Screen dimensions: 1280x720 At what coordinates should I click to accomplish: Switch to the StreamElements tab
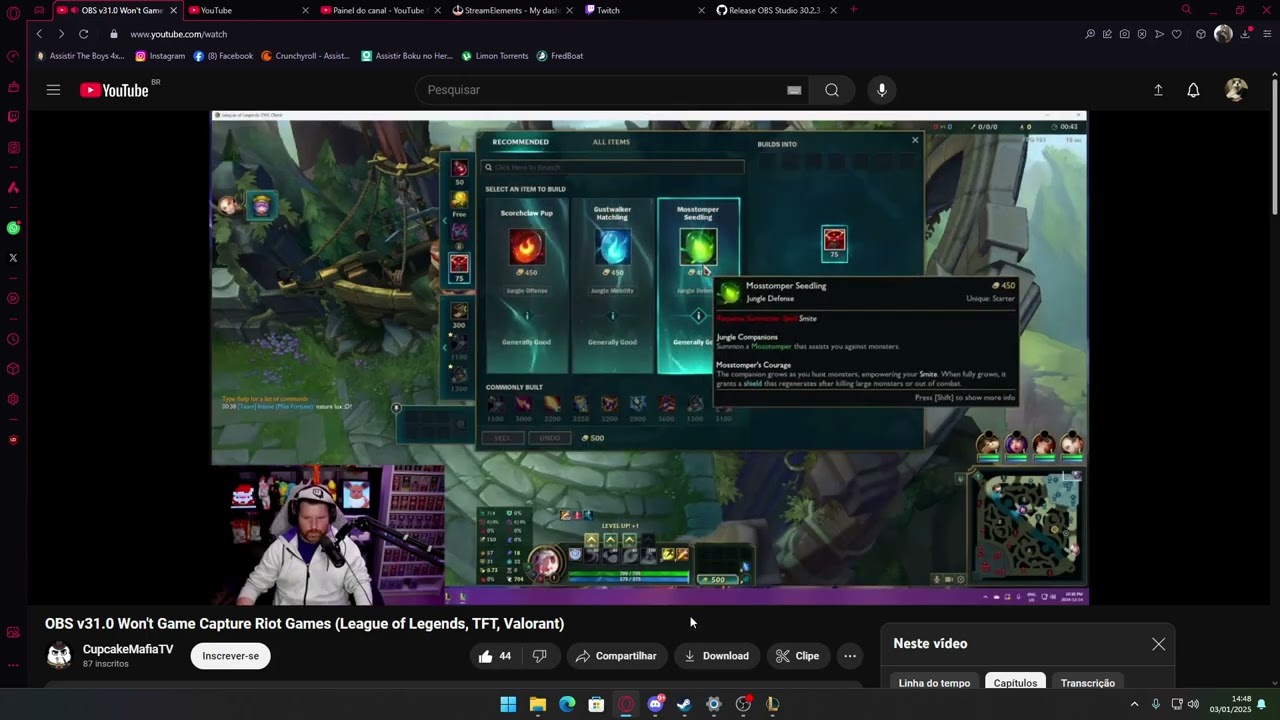511,10
